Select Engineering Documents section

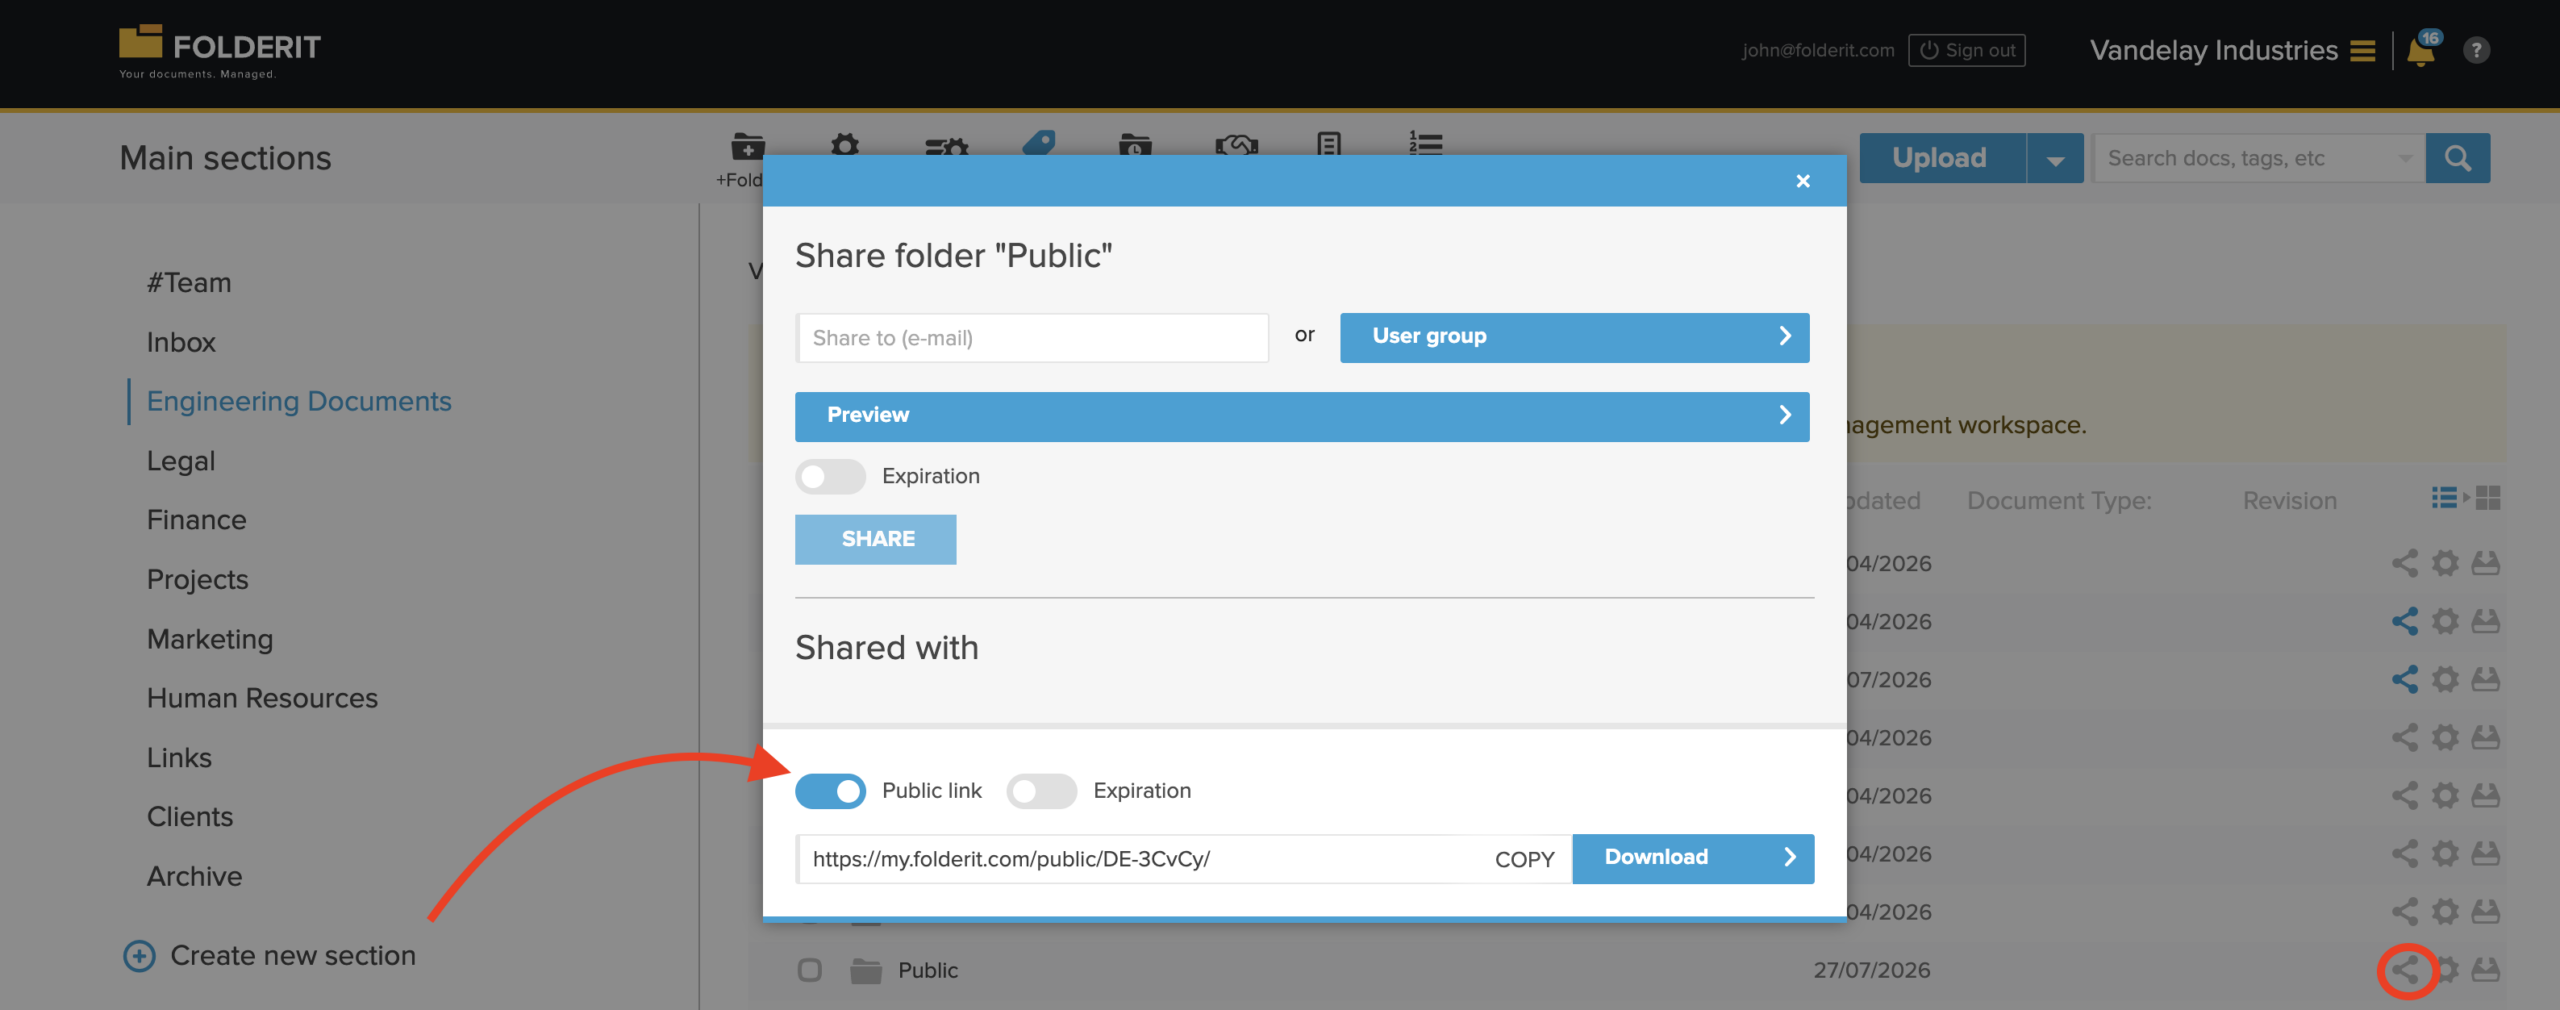tap(299, 401)
